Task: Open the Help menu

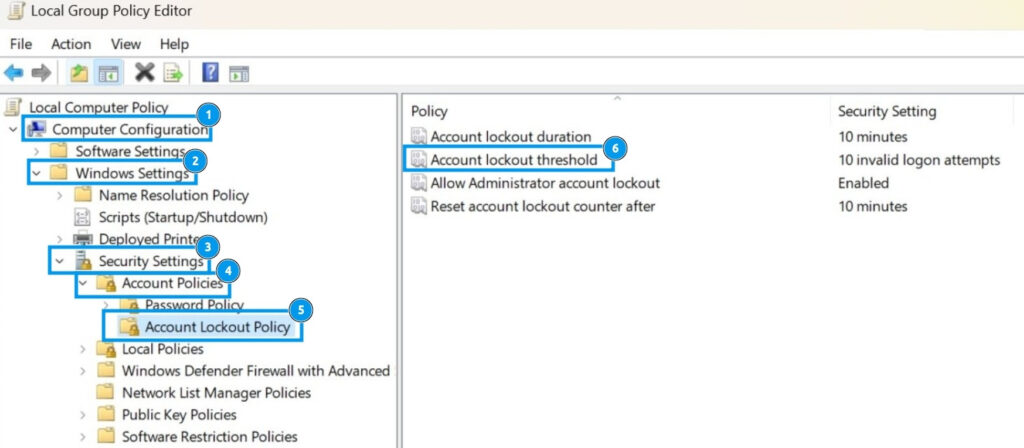Action: point(174,44)
